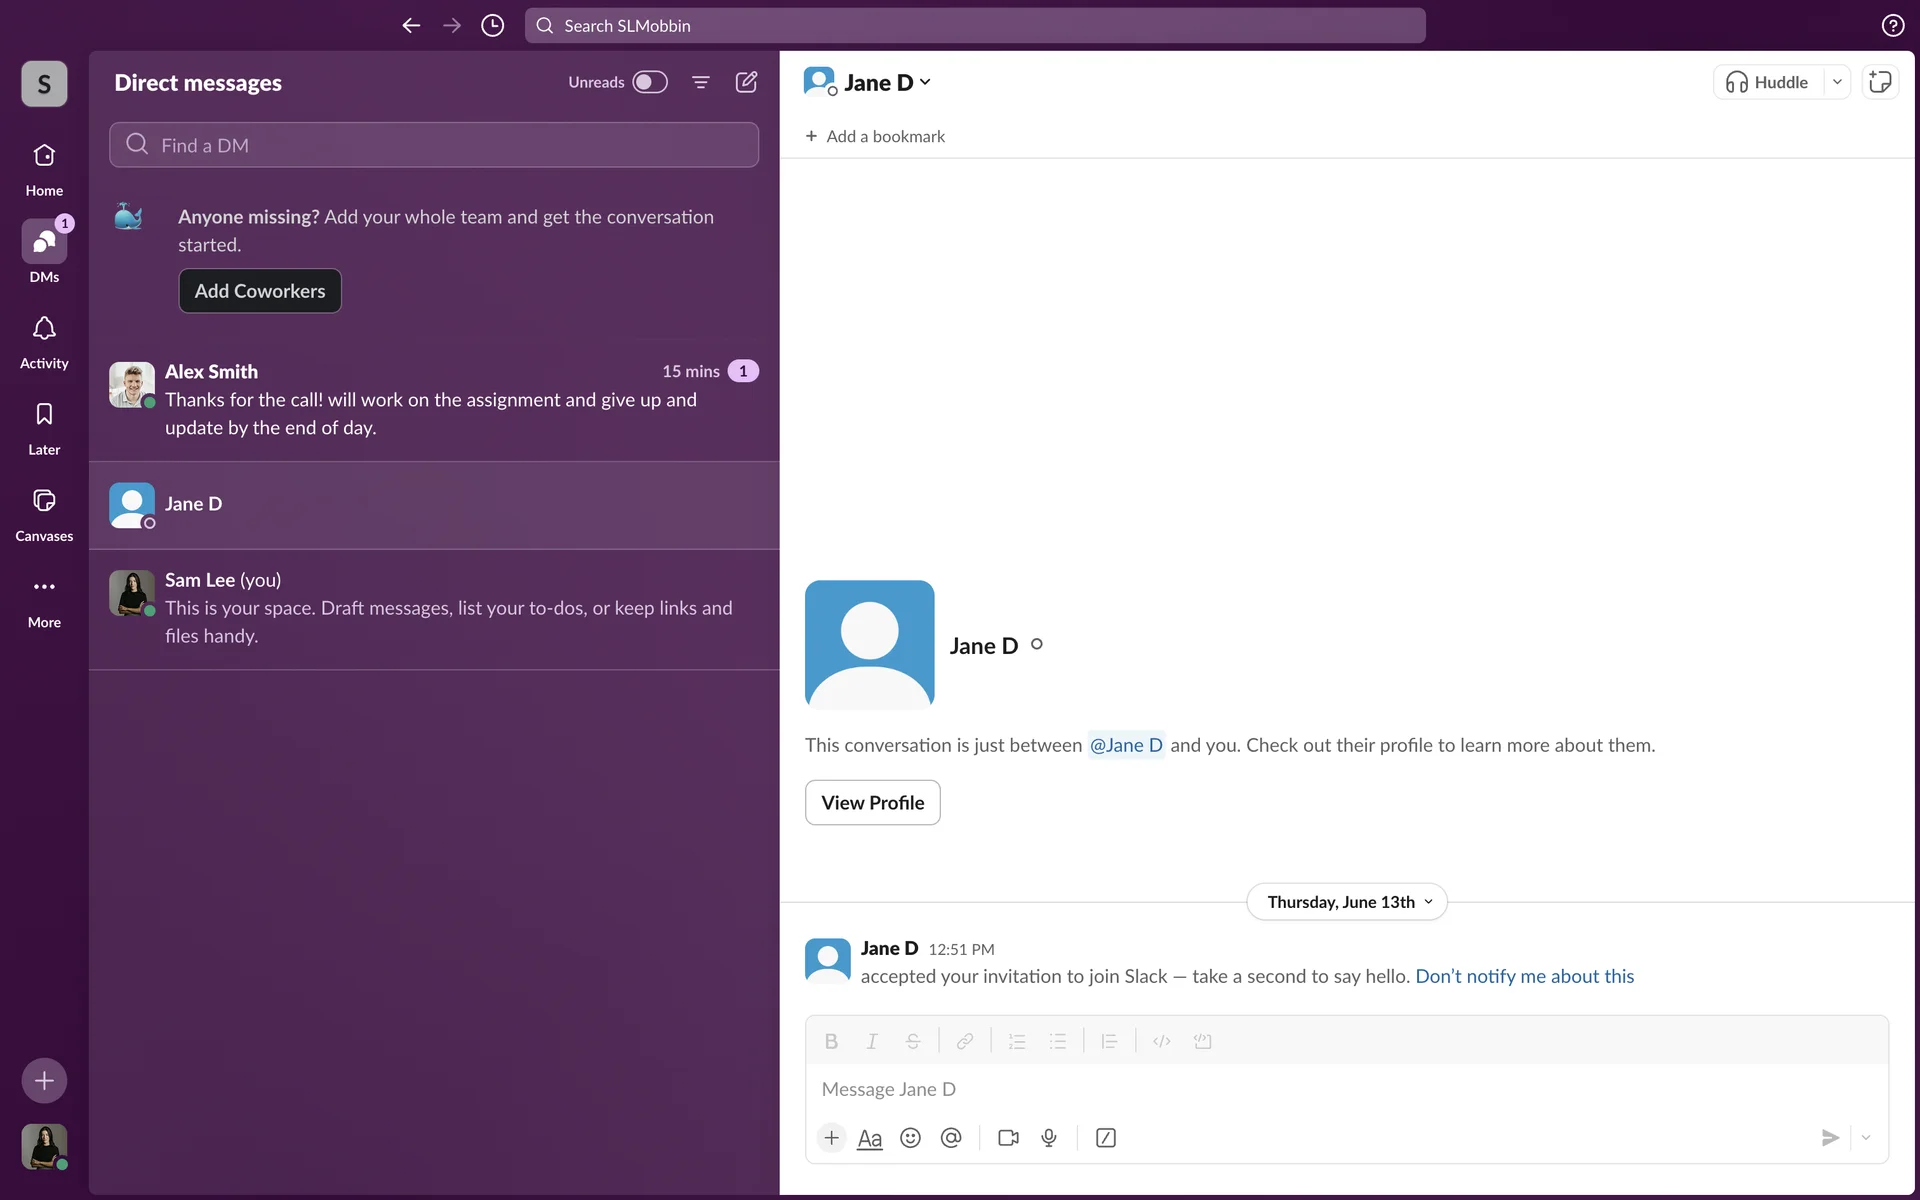Open the emoji picker in composer
Screen dimensions: 1920x1200
pyautogui.click(x=910, y=1138)
